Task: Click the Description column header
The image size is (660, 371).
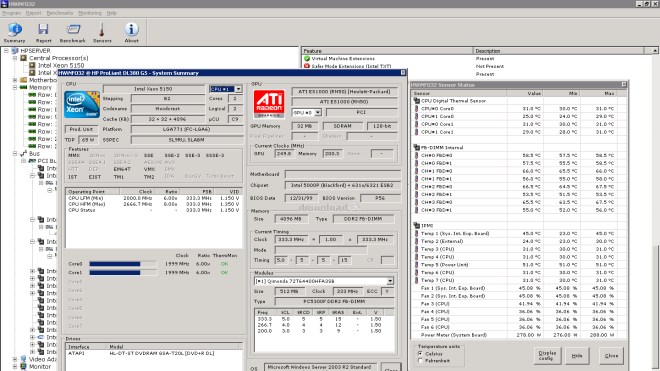Action: click(559, 51)
